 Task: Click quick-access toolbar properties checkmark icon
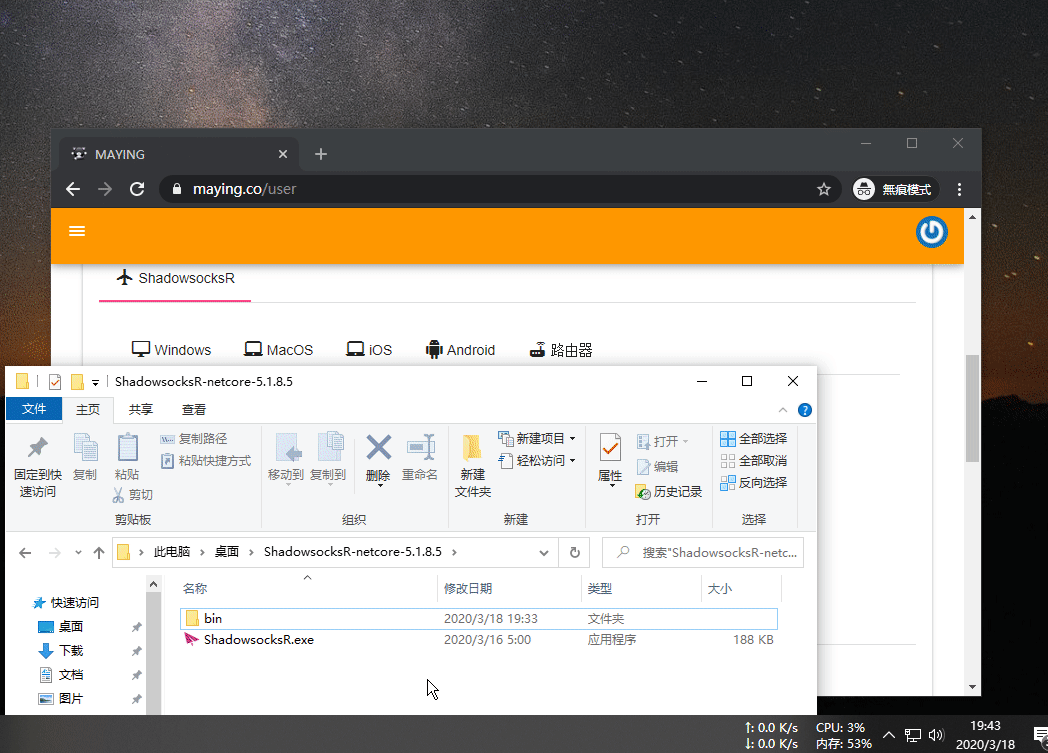(x=55, y=382)
